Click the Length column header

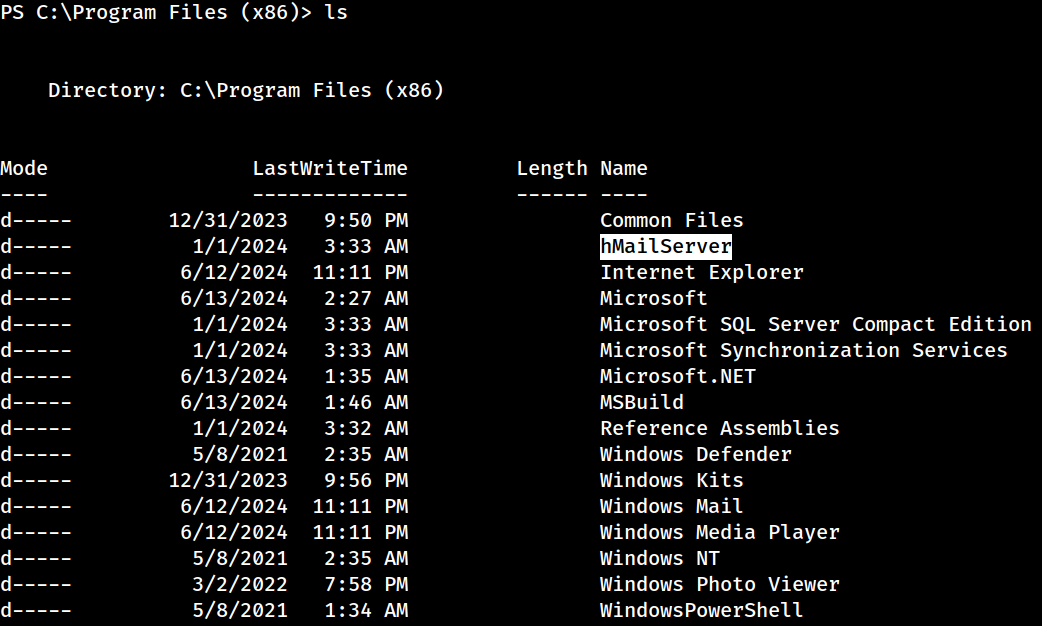552,169
